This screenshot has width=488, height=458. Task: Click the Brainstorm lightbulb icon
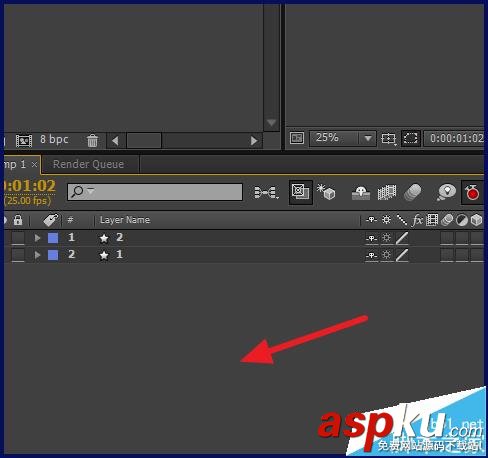446,193
